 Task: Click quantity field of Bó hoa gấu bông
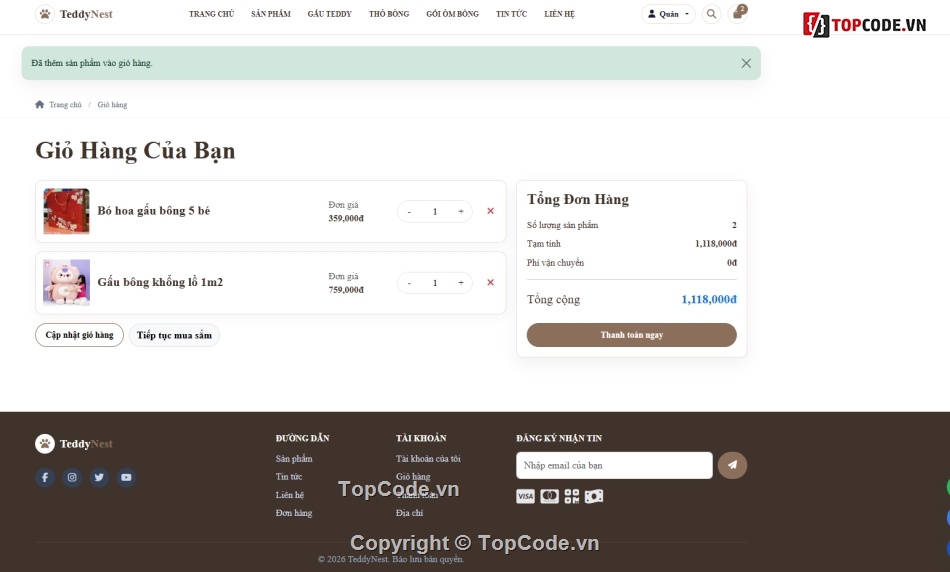[435, 211]
